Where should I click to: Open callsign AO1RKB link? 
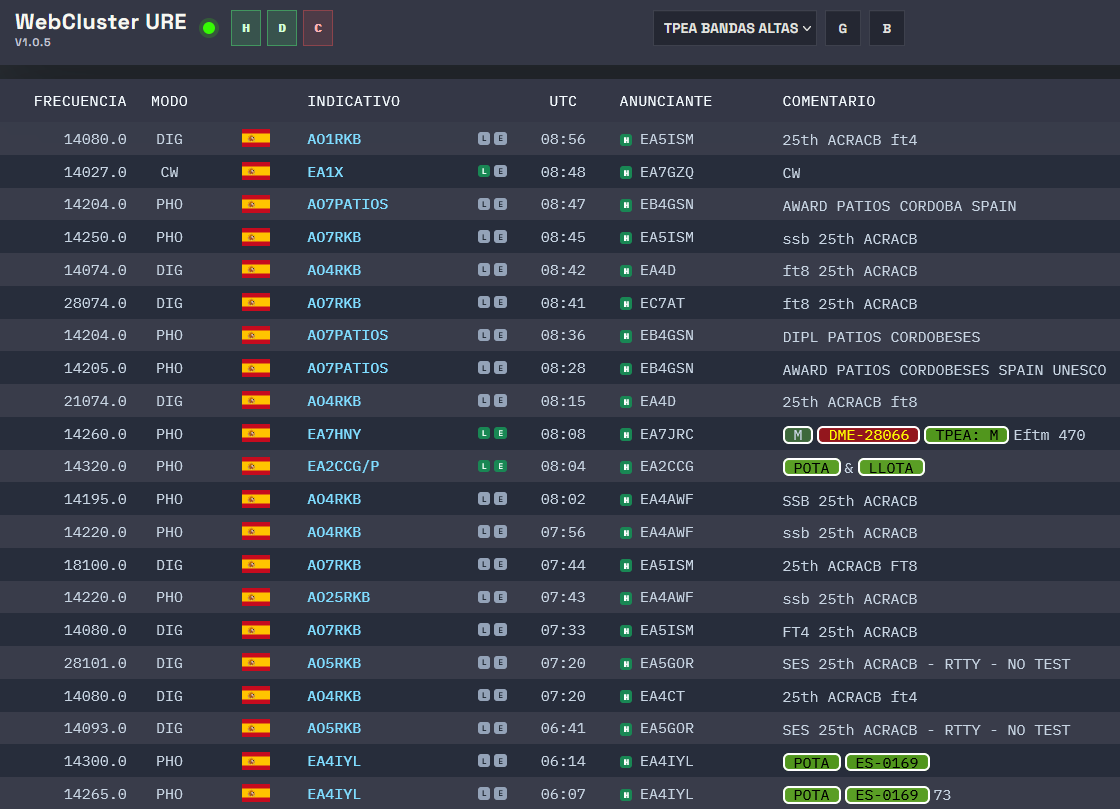click(x=334, y=139)
